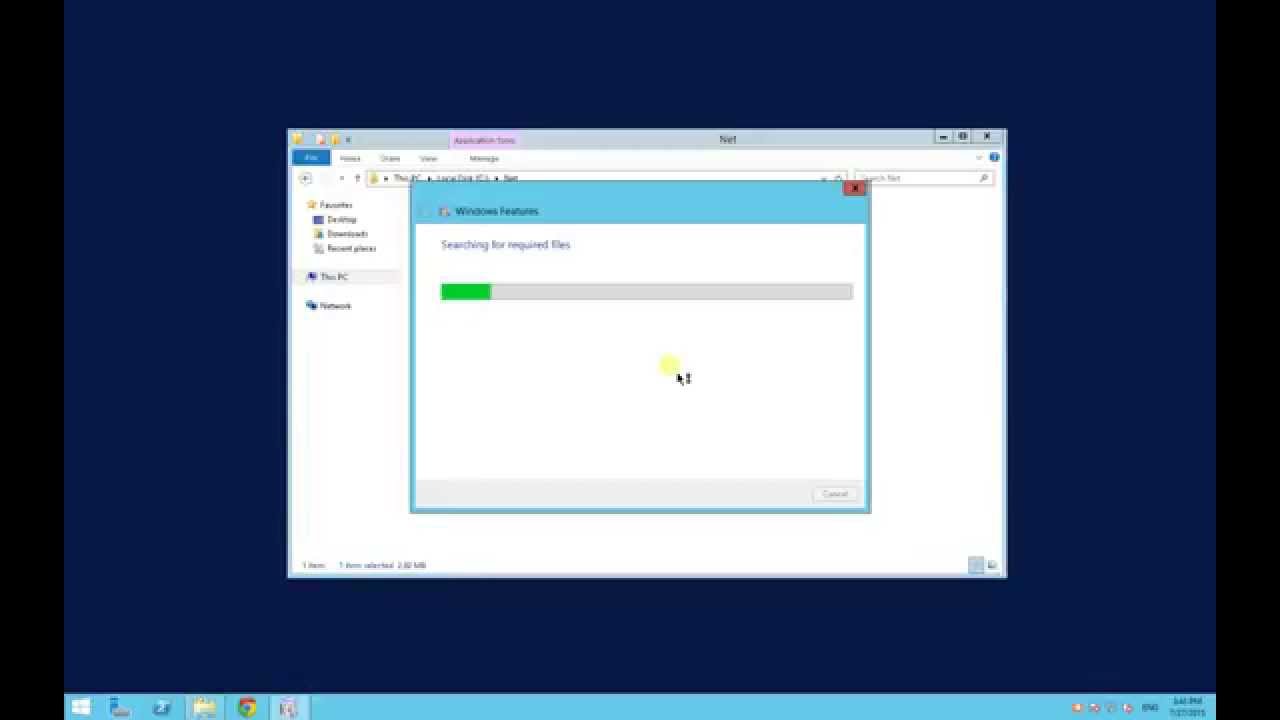Open the Manage ribbon tab

tap(484, 158)
